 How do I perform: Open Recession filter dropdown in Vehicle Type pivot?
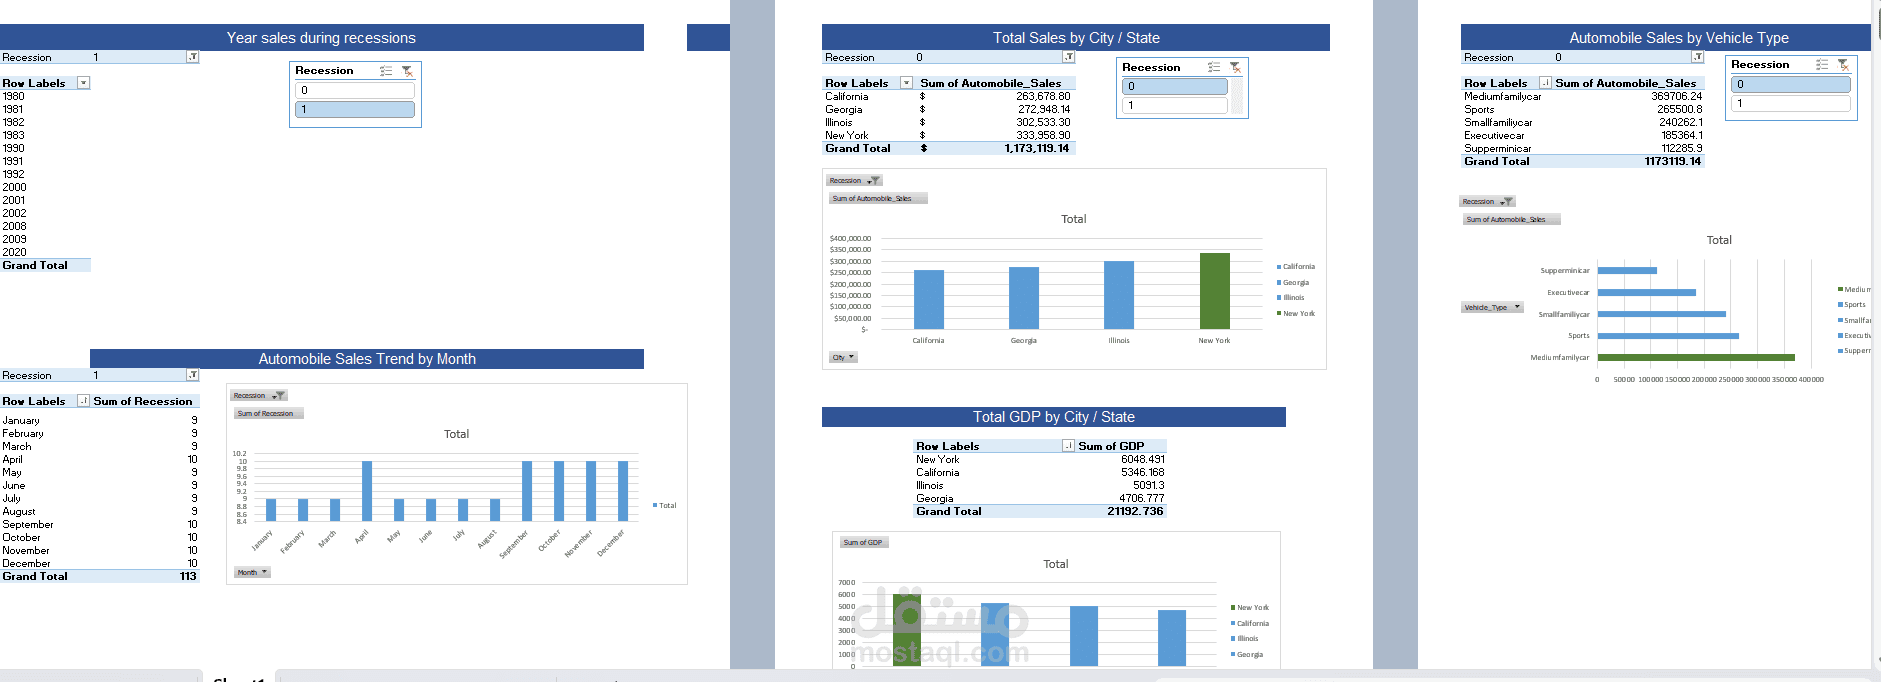tap(1698, 57)
